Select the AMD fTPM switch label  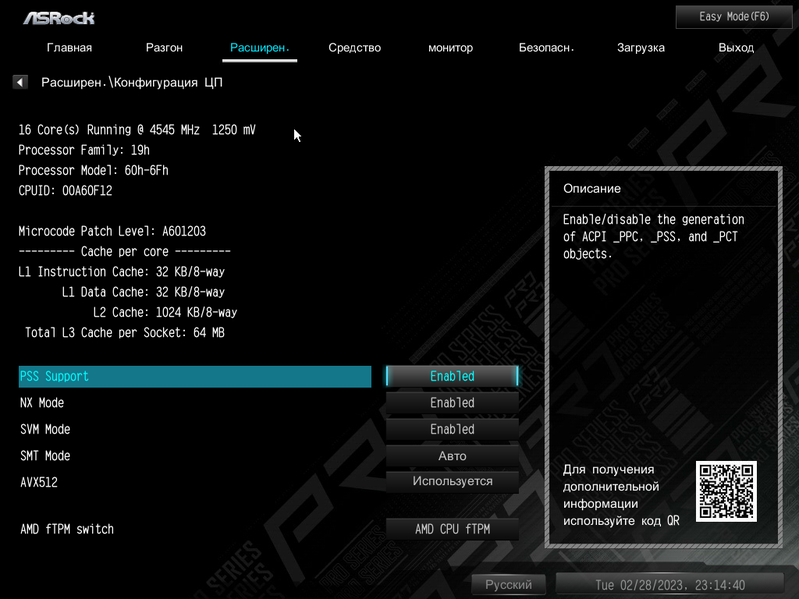click(67, 529)
